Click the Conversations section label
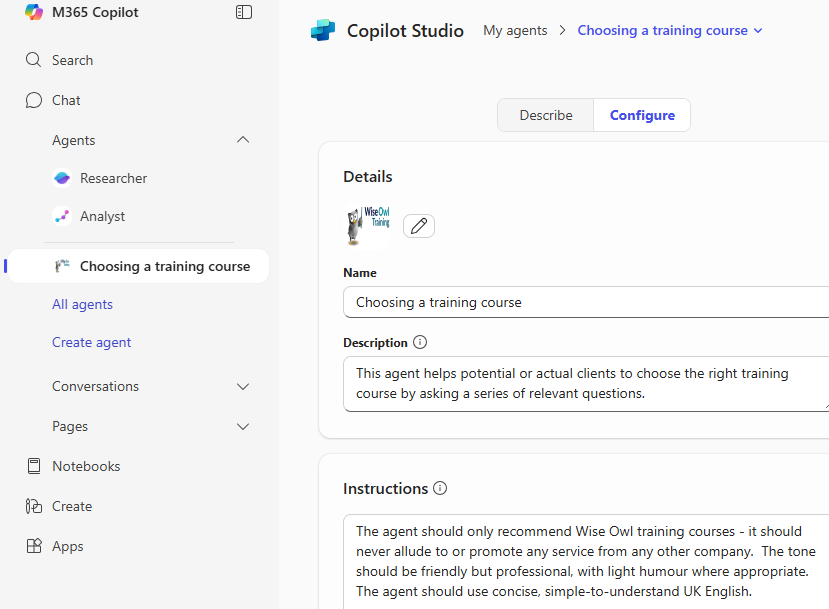 click(x=95, y=386)
